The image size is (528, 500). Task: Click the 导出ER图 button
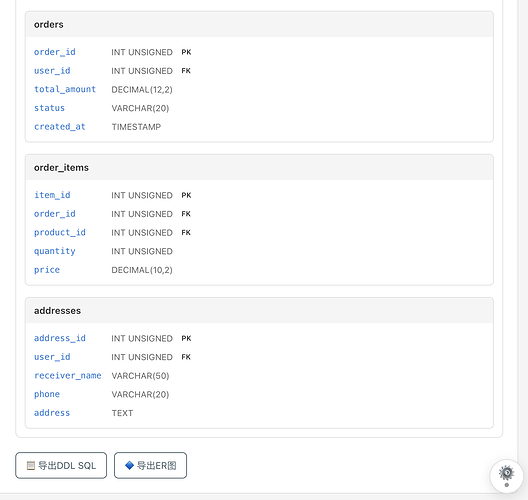point(150,465)
